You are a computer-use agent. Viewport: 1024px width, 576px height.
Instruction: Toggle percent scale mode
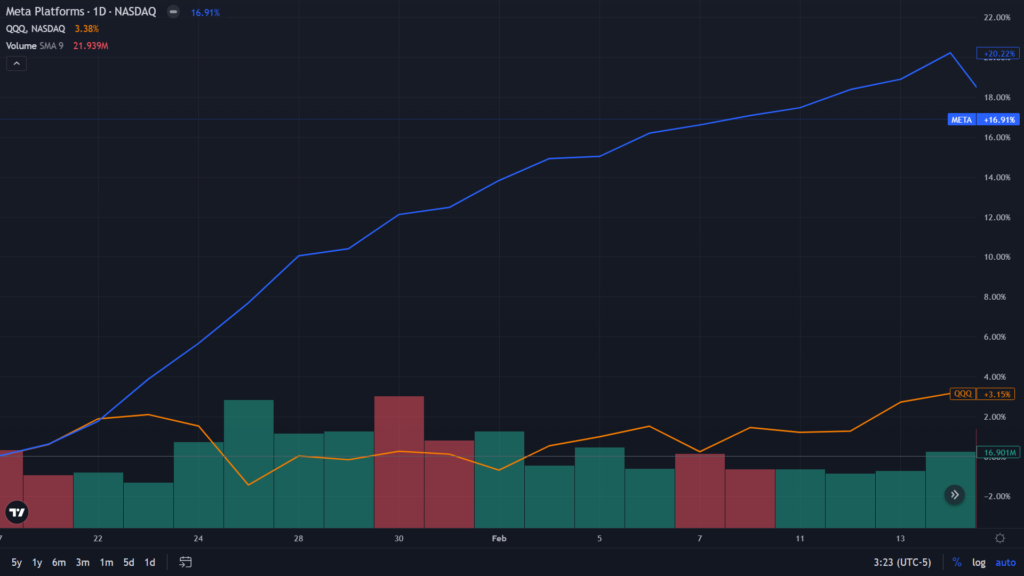tap(957, 562)
